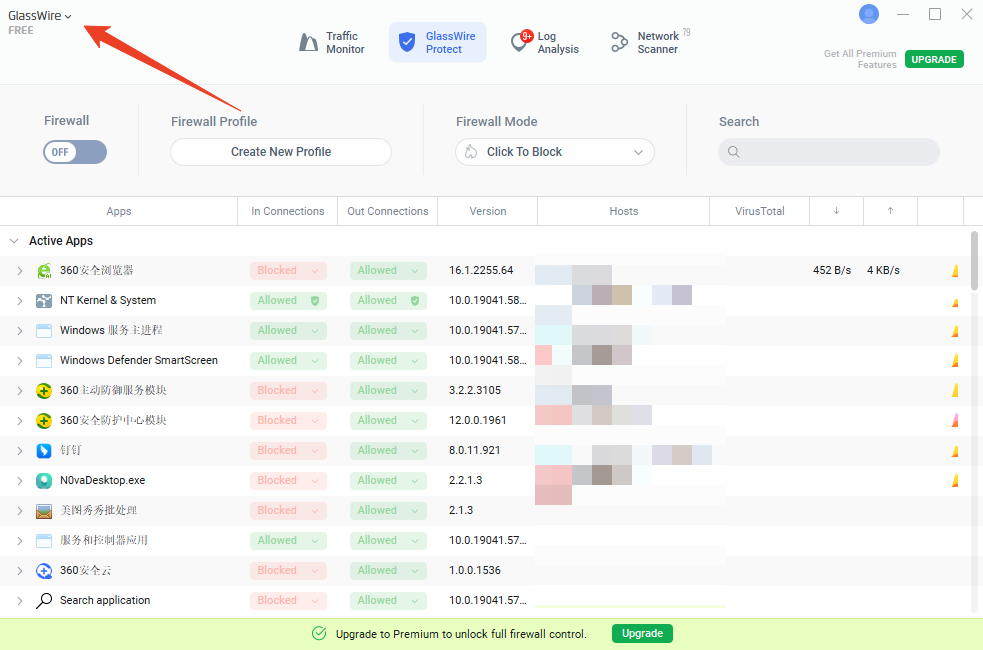The image size is (983, 650).
Task: Open the Click To Block mode dropdown
Action: pos(555,152)
